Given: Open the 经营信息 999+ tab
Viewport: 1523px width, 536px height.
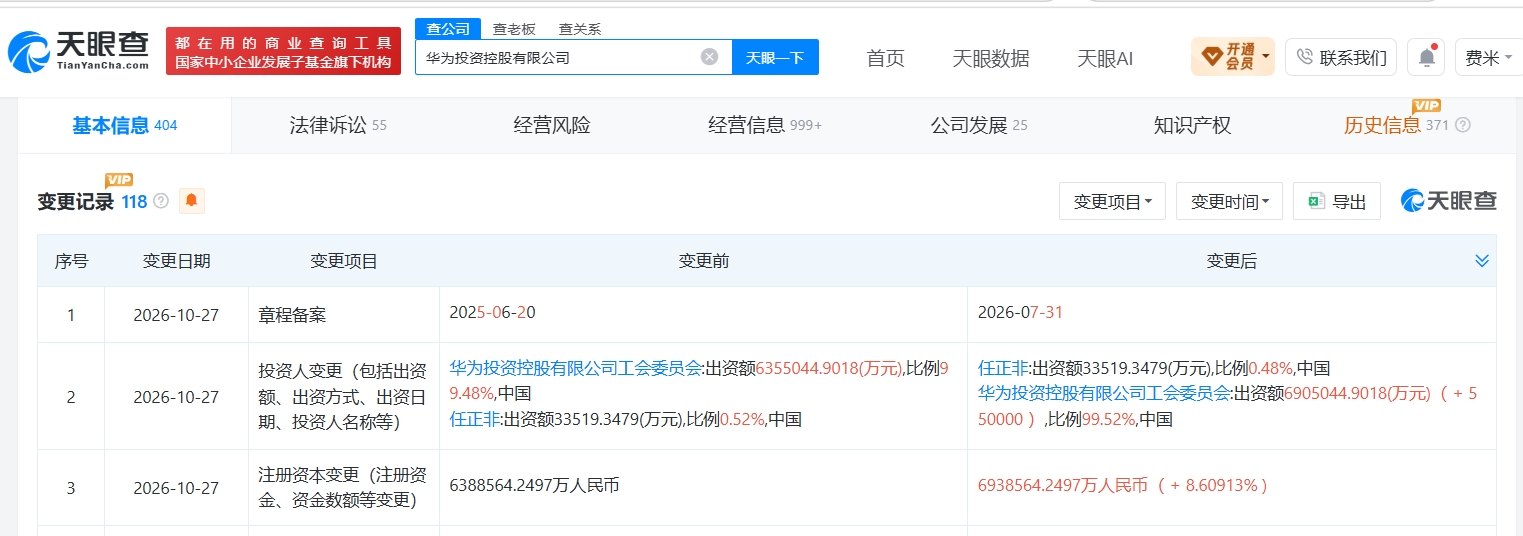Looking at the screenshot, I should pos(765,126).
